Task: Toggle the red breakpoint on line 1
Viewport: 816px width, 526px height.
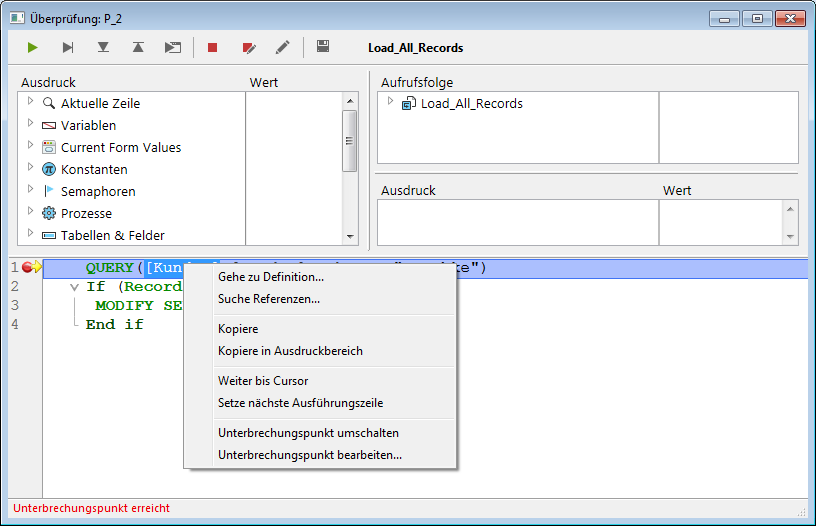Action: pyautogui.click(x=27, y=267)
